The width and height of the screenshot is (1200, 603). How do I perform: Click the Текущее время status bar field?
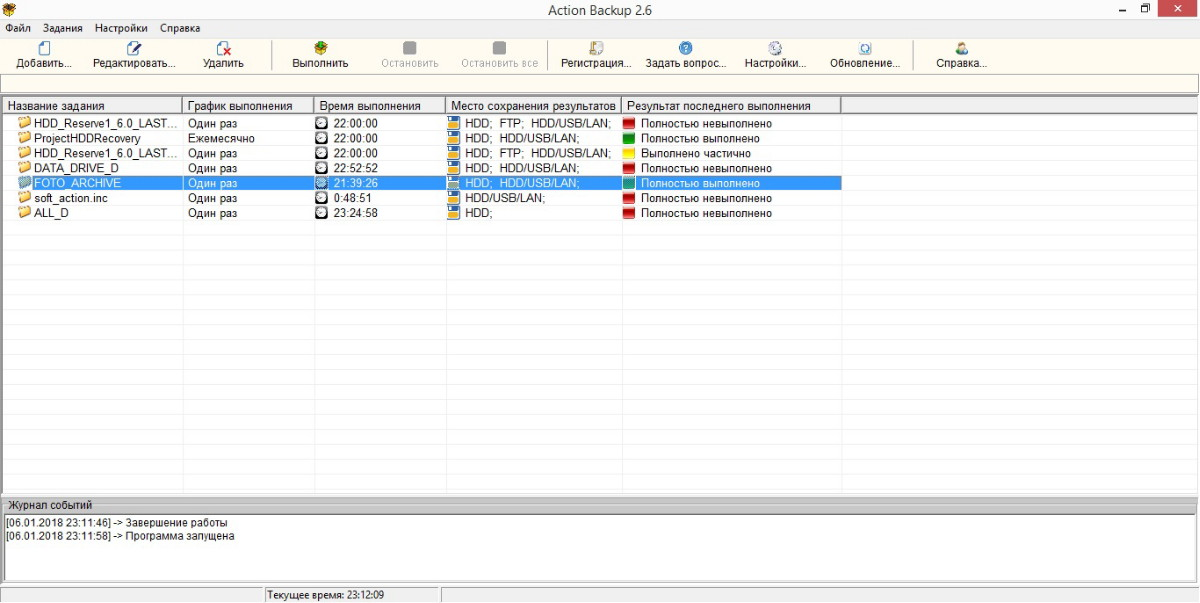coord(352,595)
